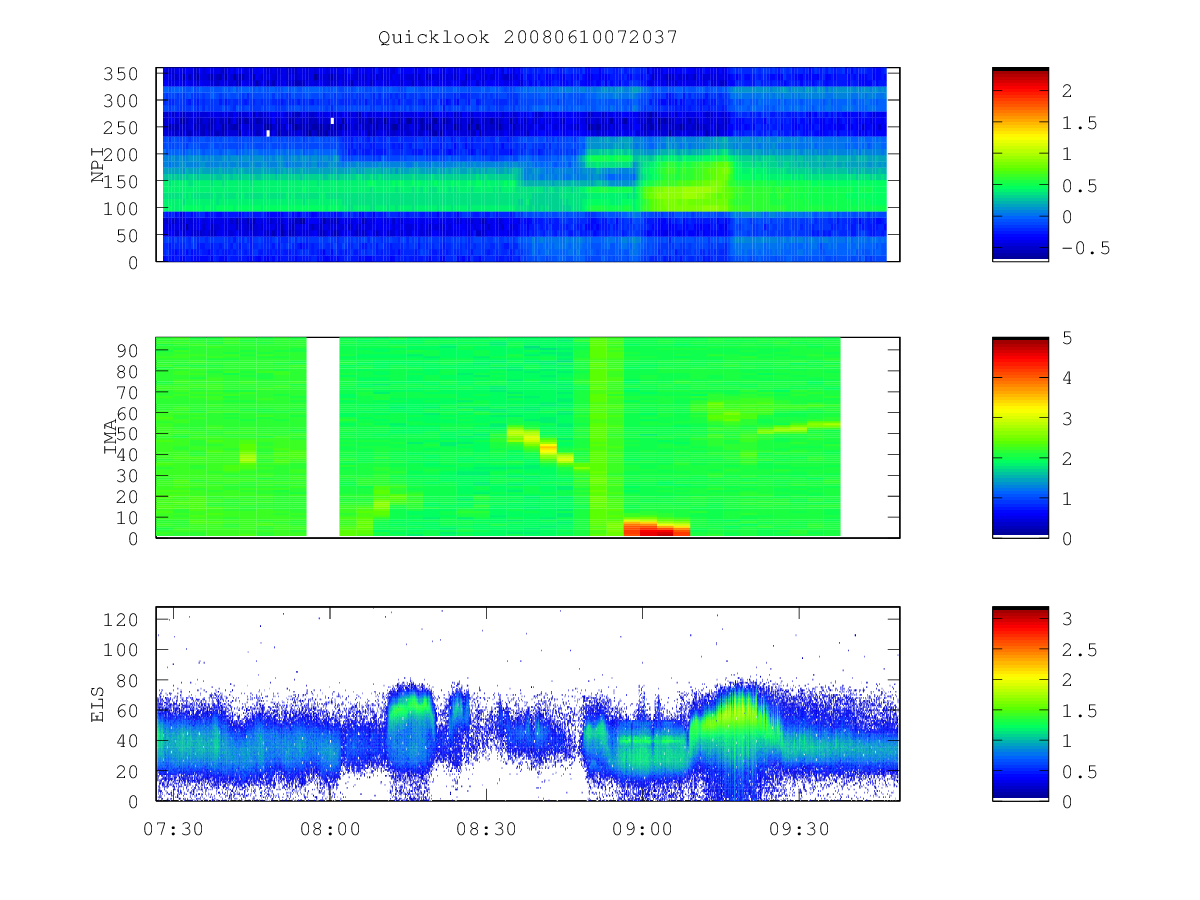This screenshot has width=1200, height=900.
Task: Click the white data gap in IMA plot
Action: (x=322, y=437)
